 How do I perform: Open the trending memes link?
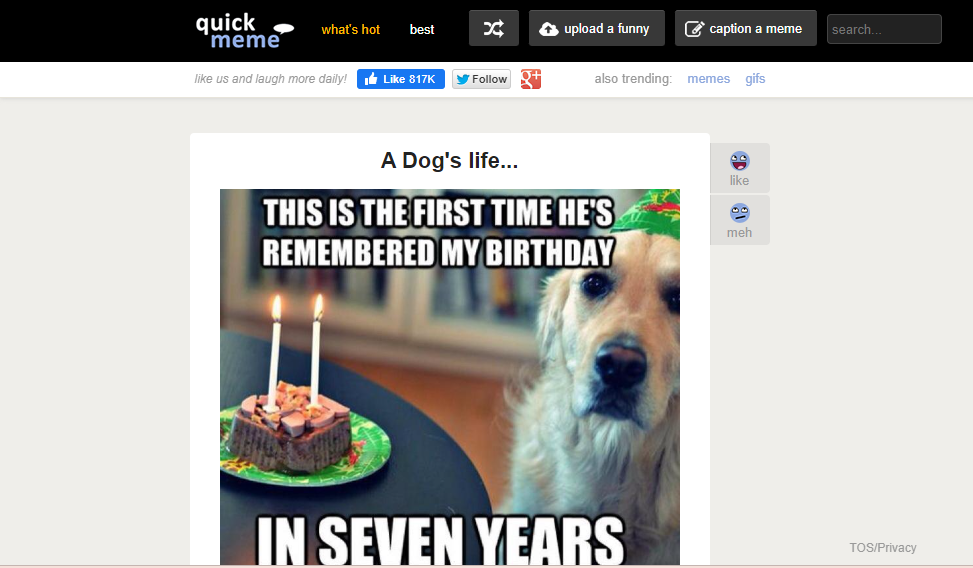[x=709, y=79]
